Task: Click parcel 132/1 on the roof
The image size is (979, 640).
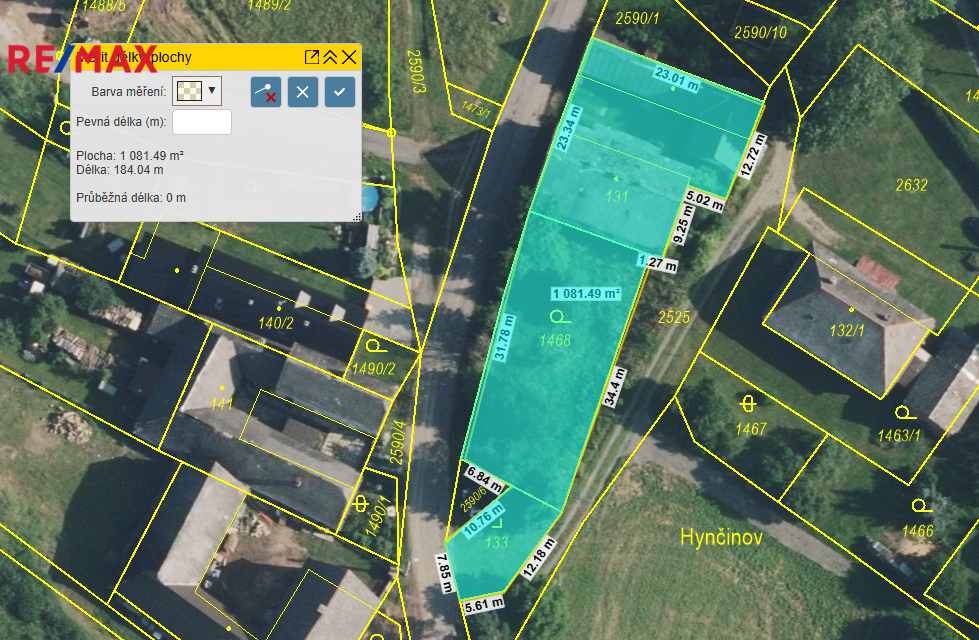Action: pos(846,330)
